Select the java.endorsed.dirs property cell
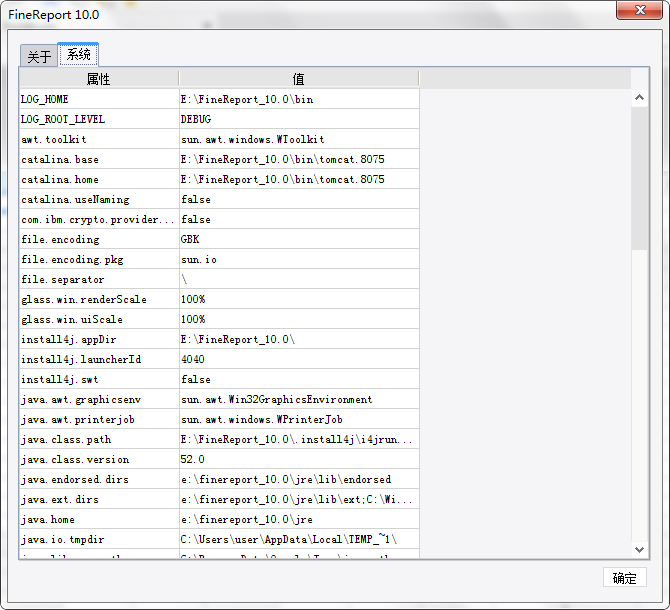The height and width of the screenshot is (610, 670). point(99,479)
